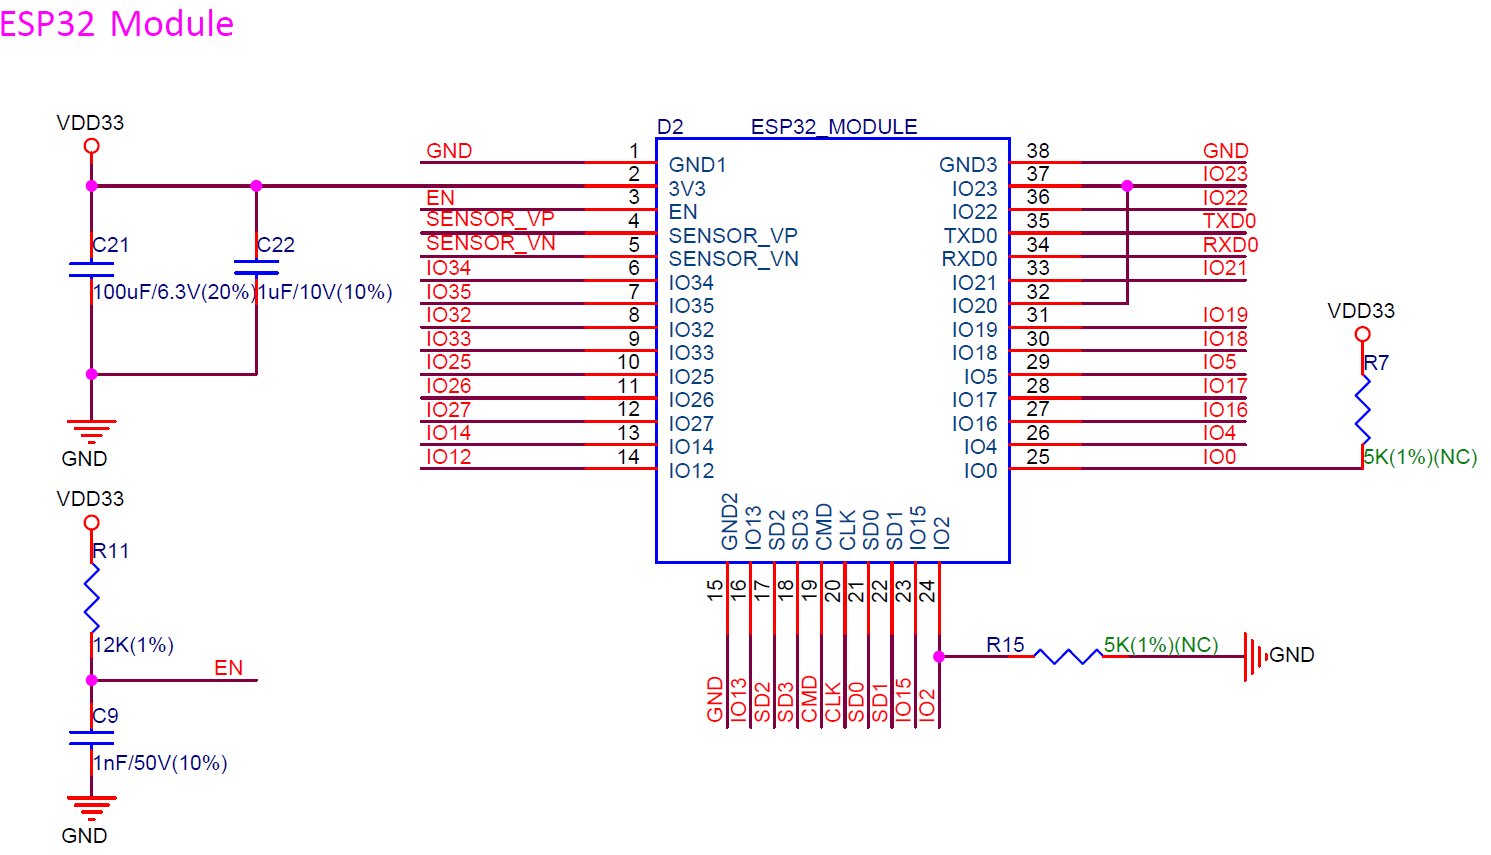Click the red IO34 net label
Viewport: 1491px width, 855px height.
(x=448, y=268)
